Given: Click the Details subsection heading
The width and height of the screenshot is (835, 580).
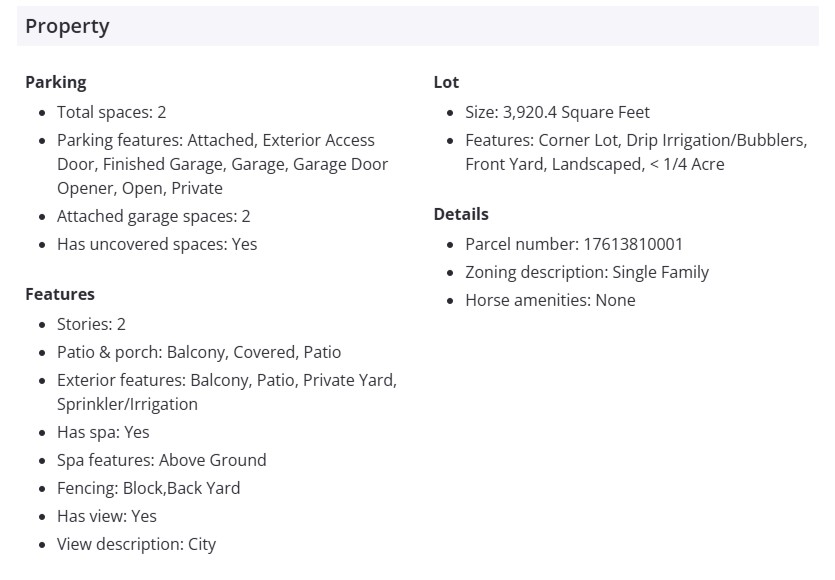Looking at the screenshot, I should [x=461, y=214].
